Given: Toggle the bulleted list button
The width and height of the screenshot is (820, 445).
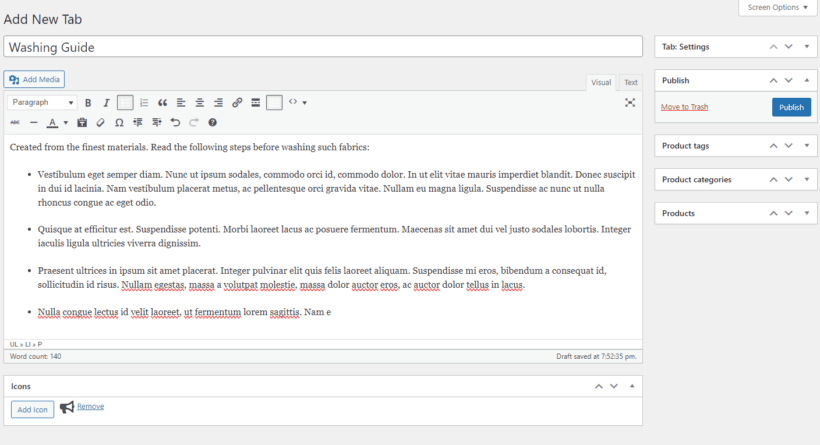Looking at the screenshot, I should click(x=125, y=103).
